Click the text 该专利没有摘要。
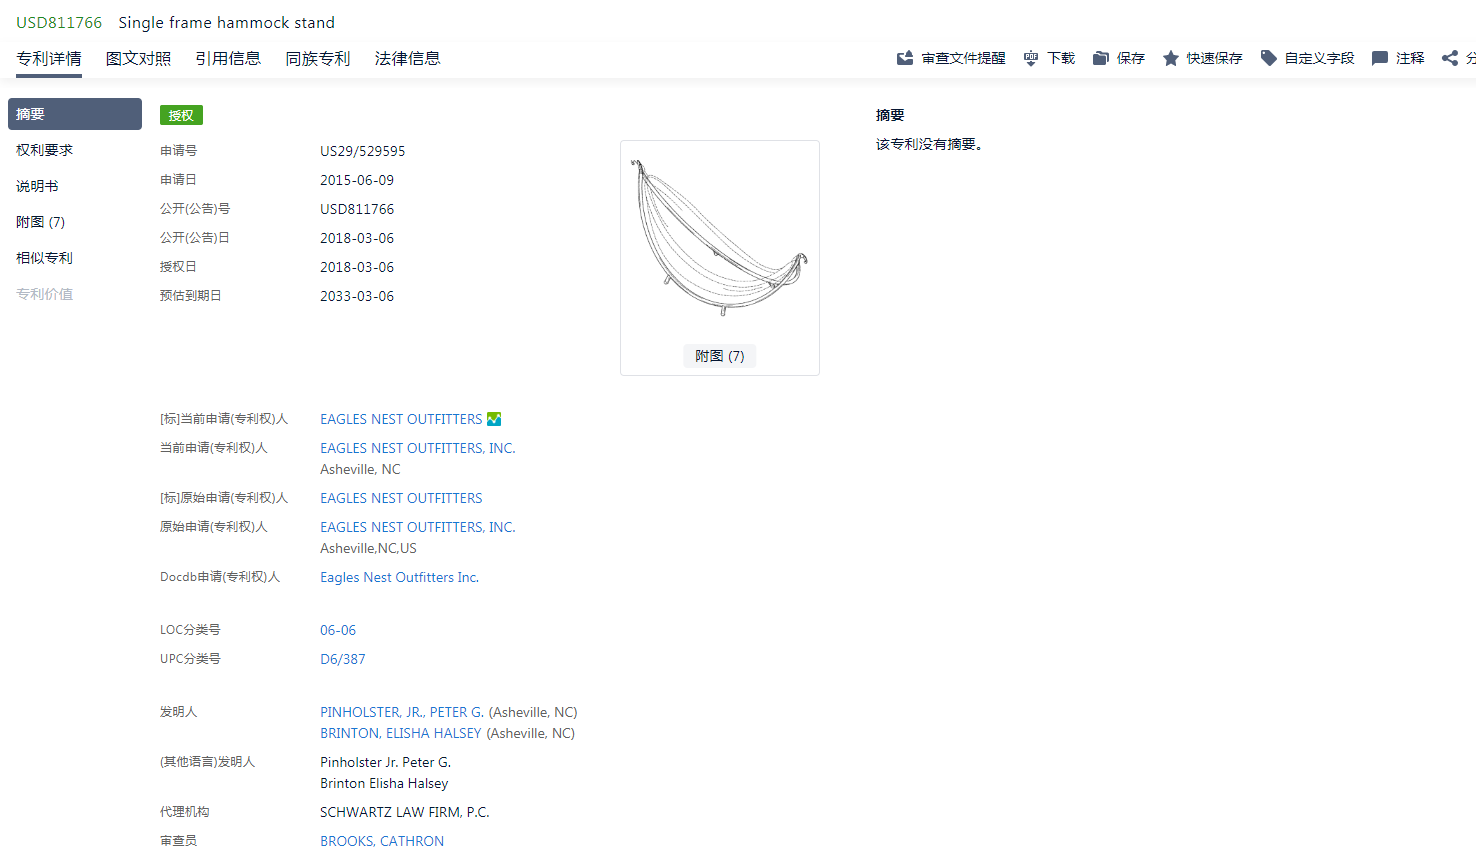The width and height of the screenshot is (1476, 852). tap(932, 144)
